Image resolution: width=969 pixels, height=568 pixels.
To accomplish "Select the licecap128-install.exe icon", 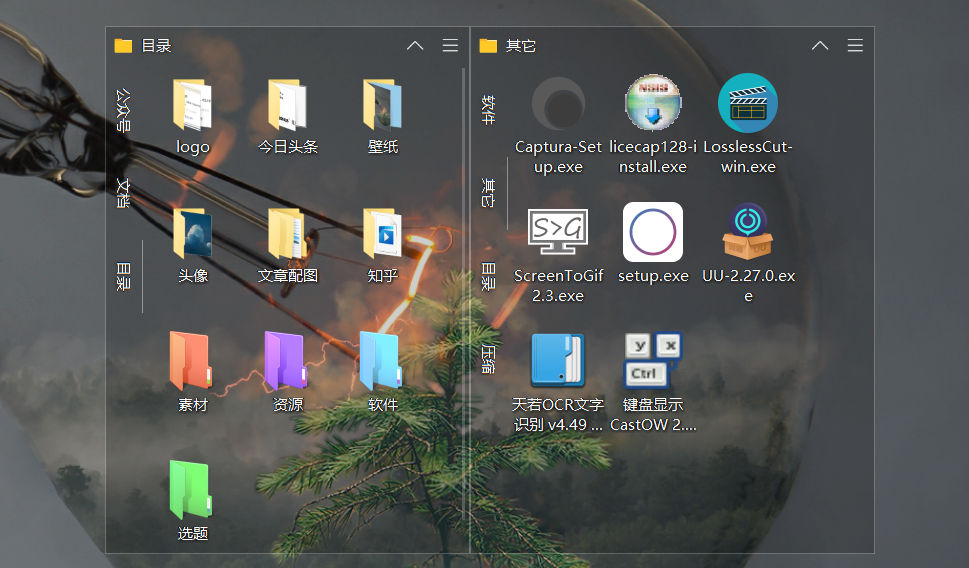I will pos(653,103).
